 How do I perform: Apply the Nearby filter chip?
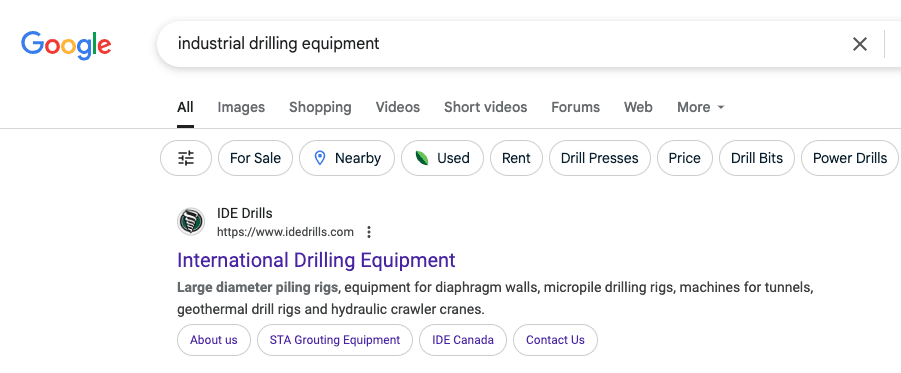coord(347,158)
